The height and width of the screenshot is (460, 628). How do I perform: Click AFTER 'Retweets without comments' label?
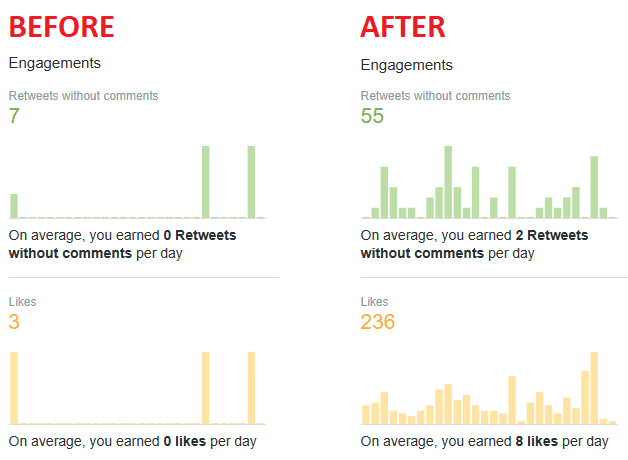(x=435, y=96)
